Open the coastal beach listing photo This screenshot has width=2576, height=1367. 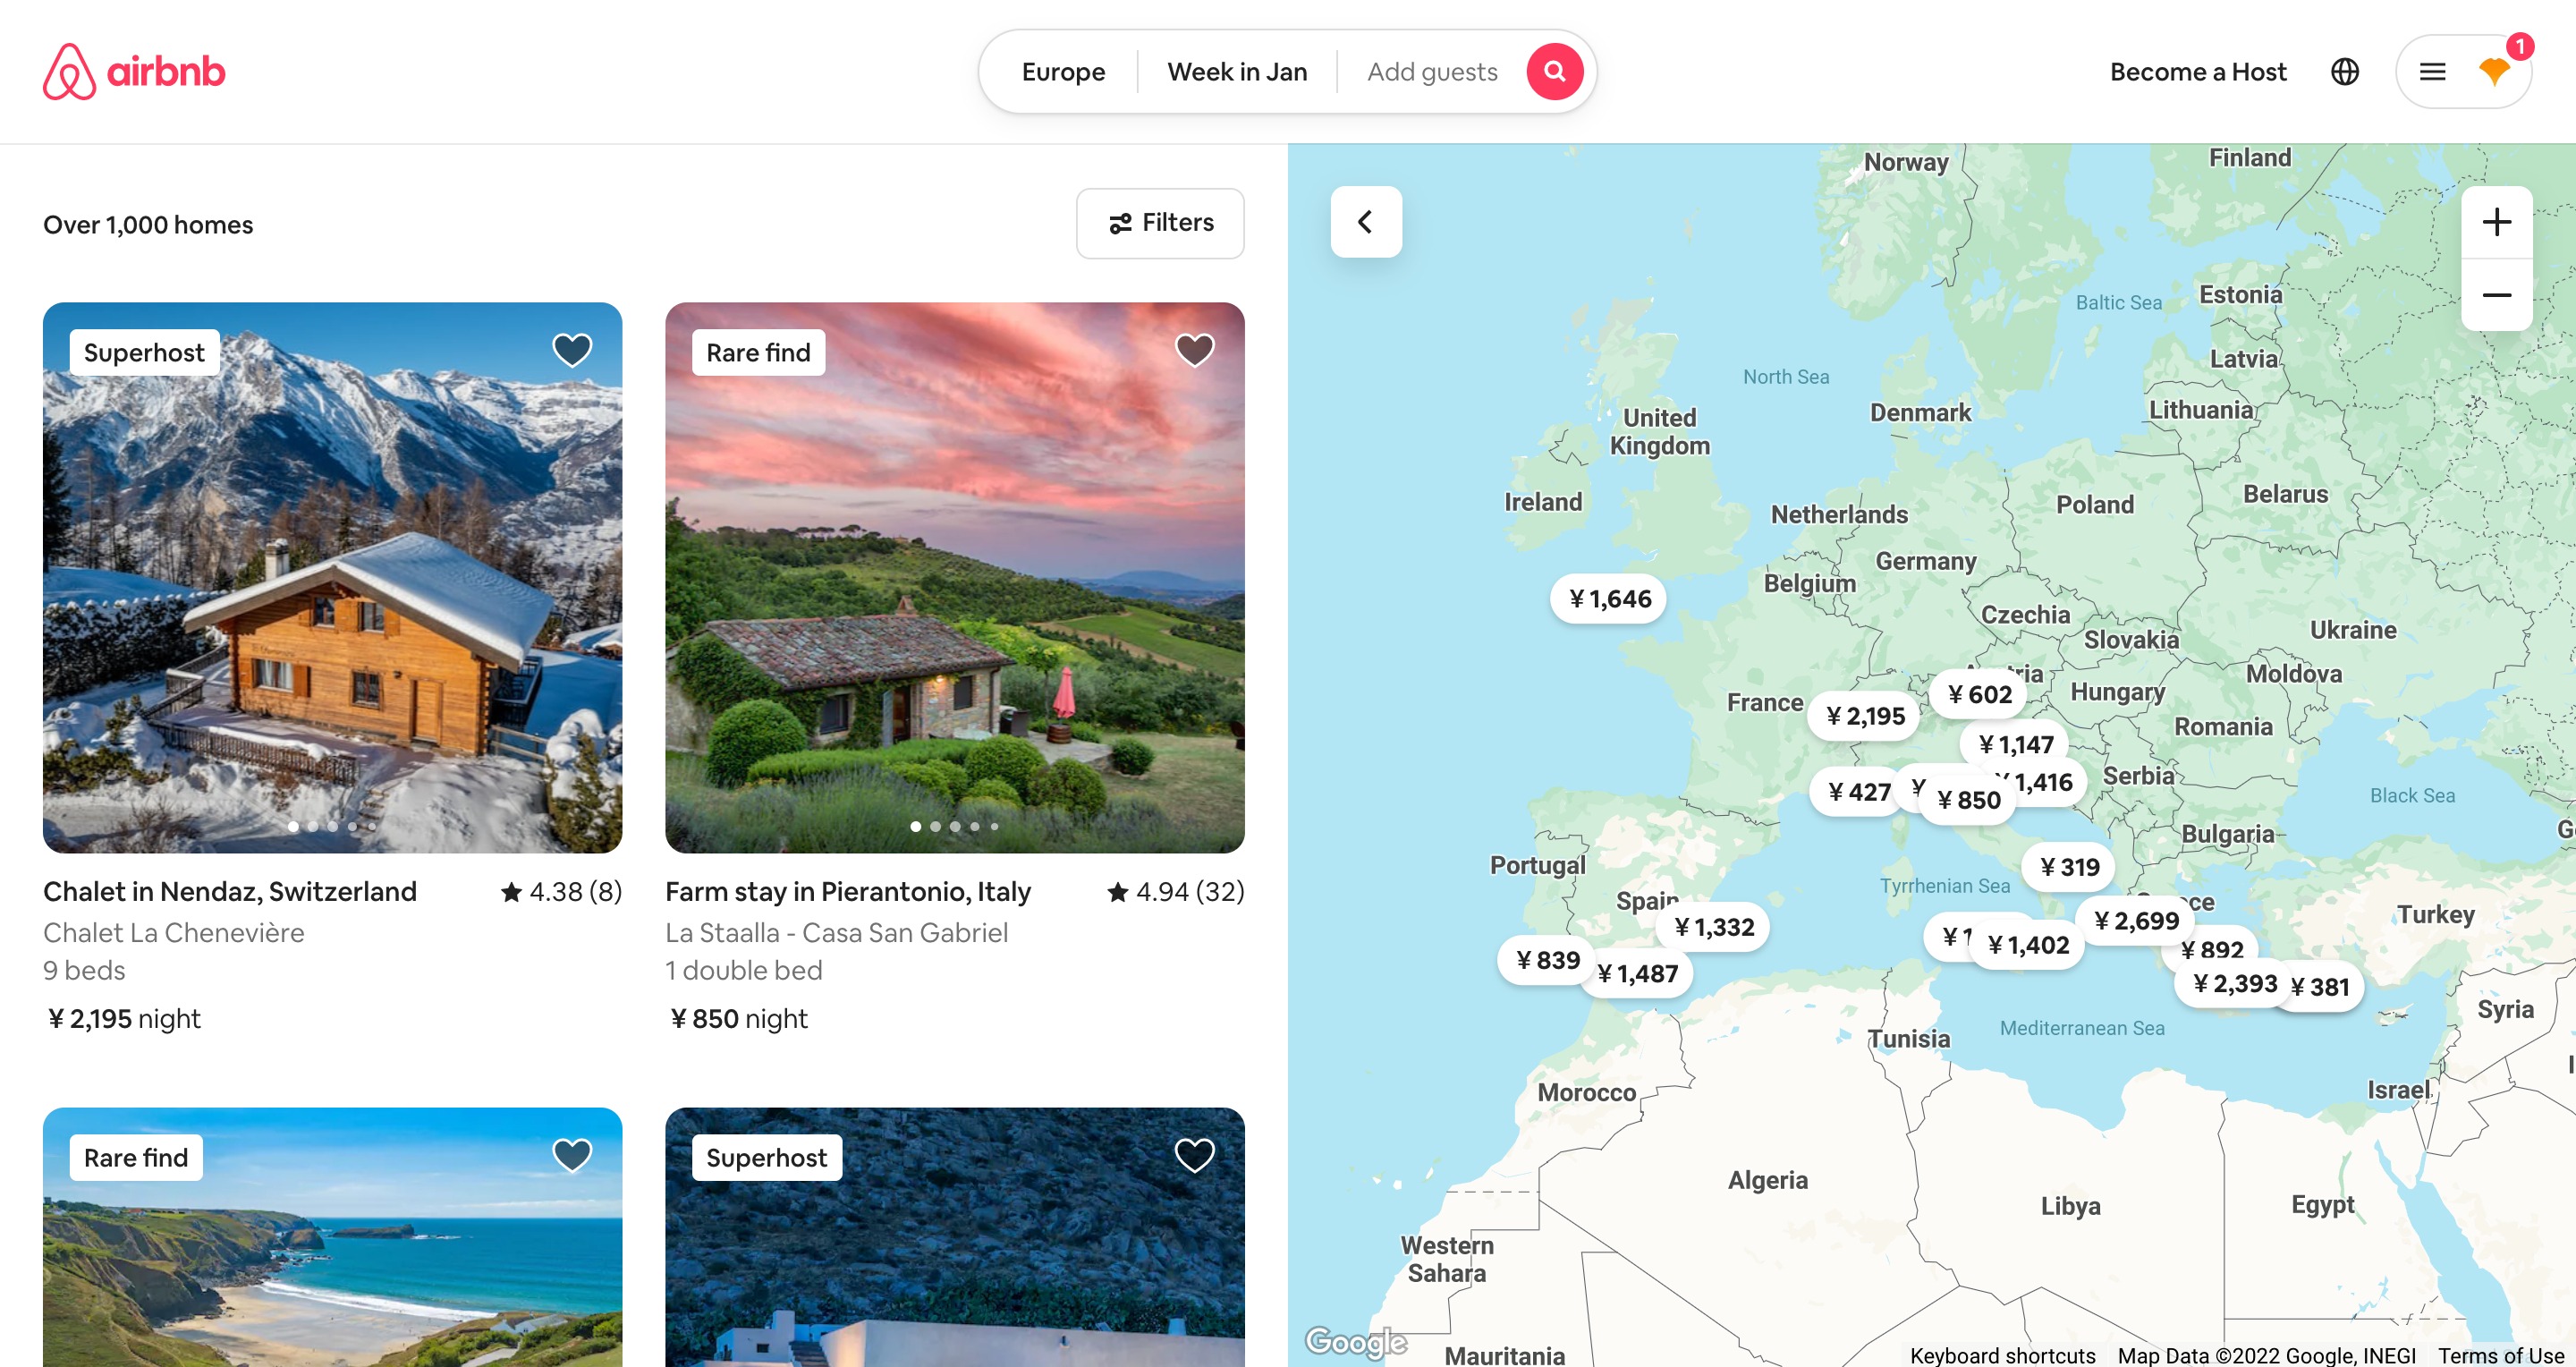[332, 1237]
